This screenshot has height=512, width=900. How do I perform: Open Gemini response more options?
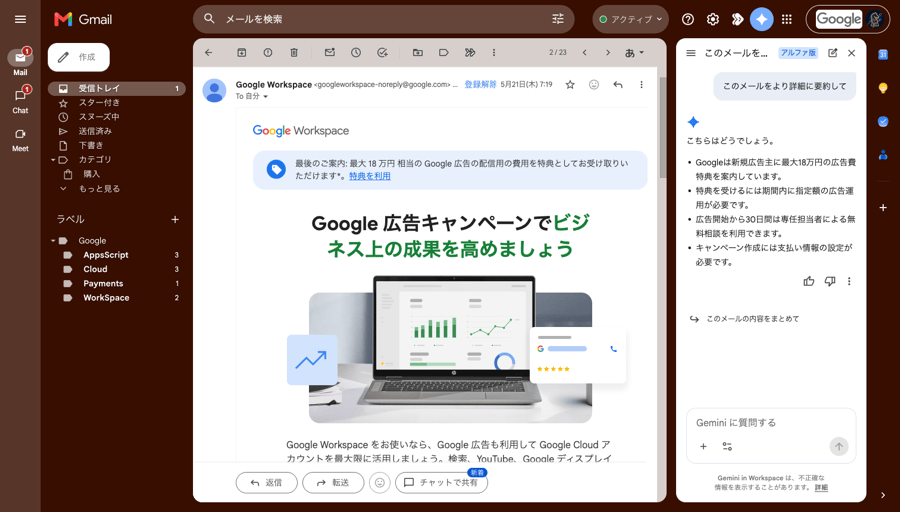[849, 281]
